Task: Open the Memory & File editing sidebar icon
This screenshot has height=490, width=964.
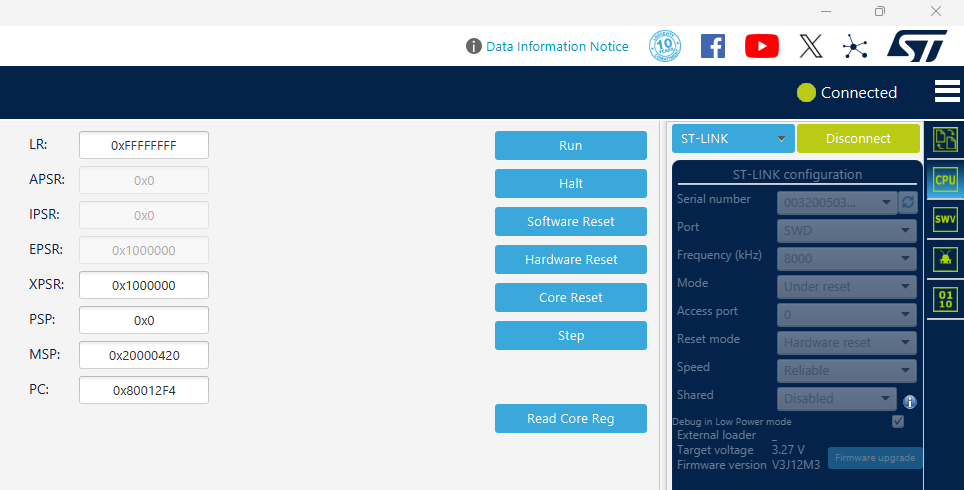Action: point(945,140)
